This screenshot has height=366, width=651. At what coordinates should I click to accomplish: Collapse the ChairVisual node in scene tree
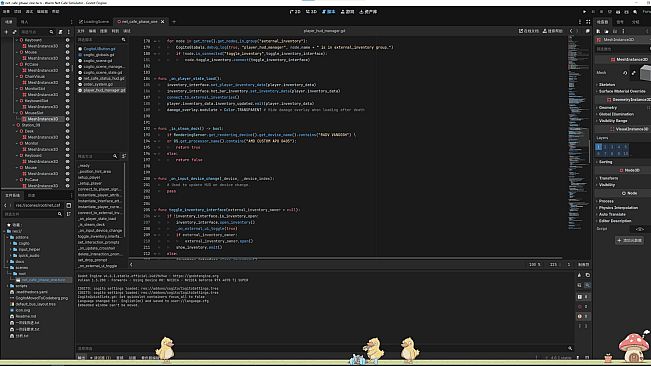pos(17,76)
